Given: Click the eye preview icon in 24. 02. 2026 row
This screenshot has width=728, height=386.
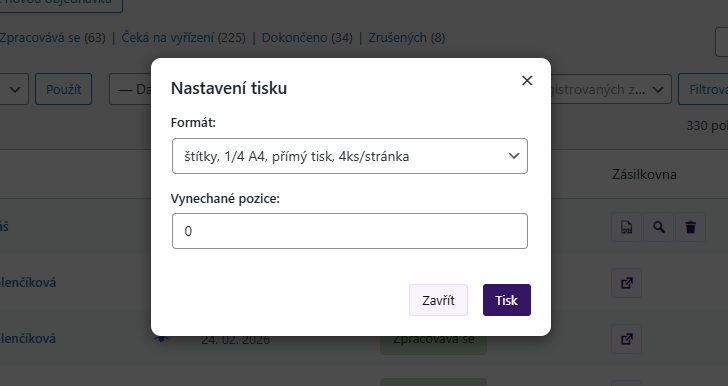Looking at the screenshot, I should pyautogui.click(x=162, y=339).
